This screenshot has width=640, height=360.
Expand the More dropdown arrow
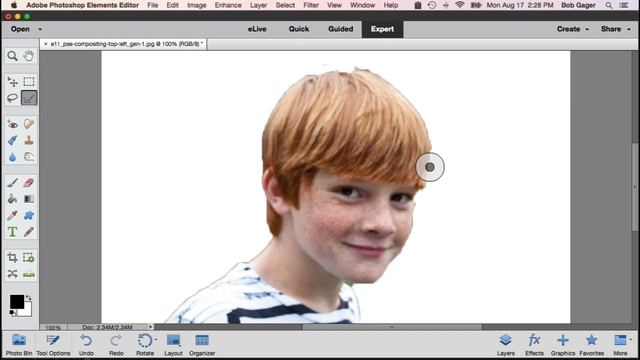[x=631, y=340]
